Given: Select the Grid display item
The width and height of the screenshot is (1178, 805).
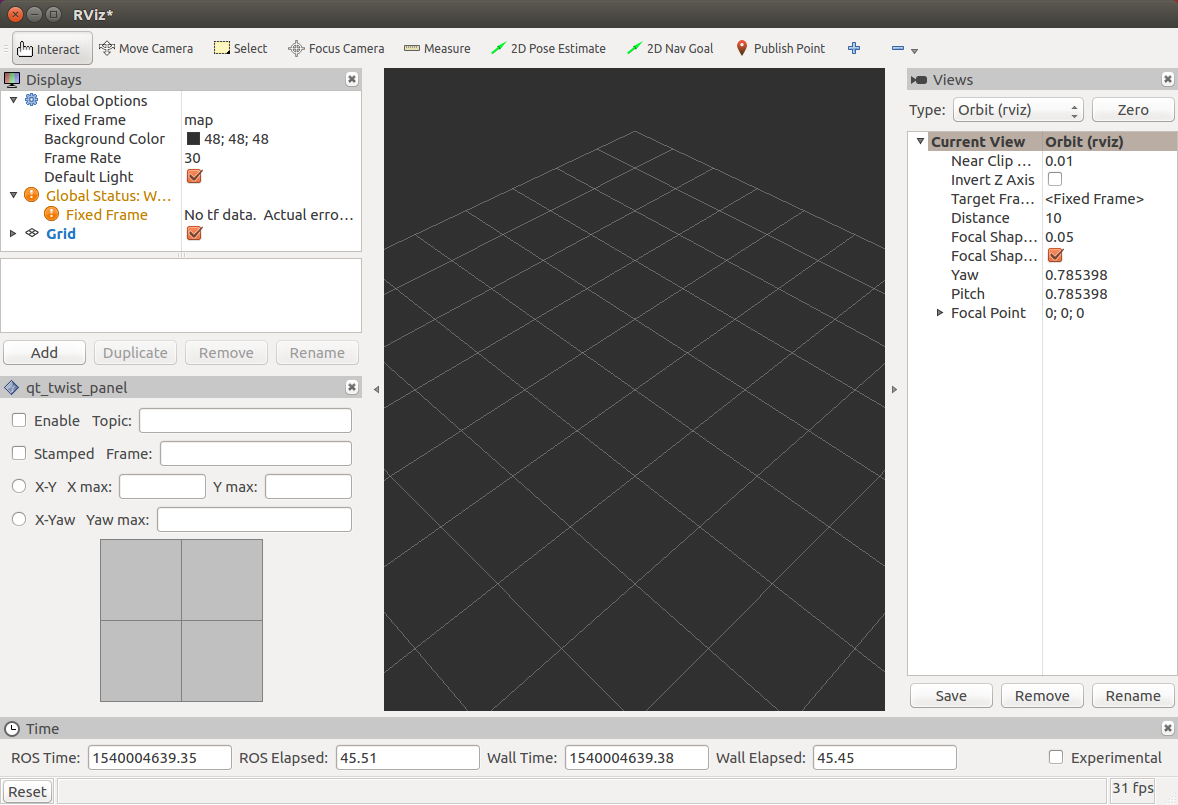Looking at the screenshot, I should 61,233.
